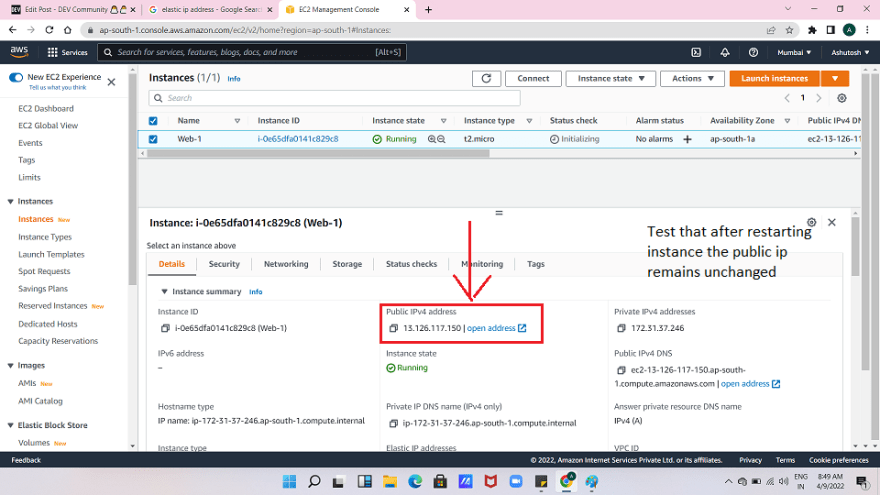The width and height of the screenshot is (880, 495).
Task: Open Microsoft Edge from taskbar
Action: (x=415, y=482)
